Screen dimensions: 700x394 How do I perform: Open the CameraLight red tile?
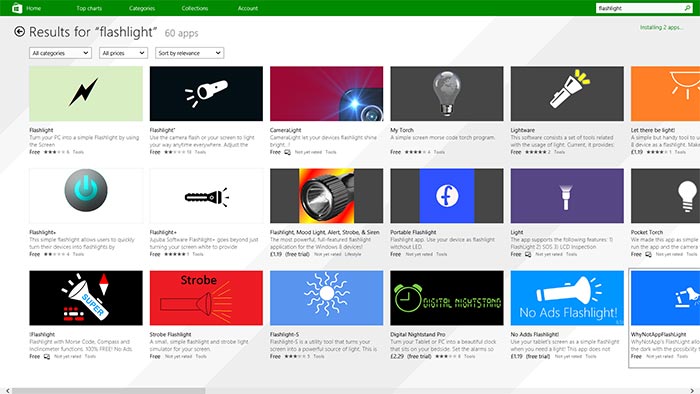326,94
